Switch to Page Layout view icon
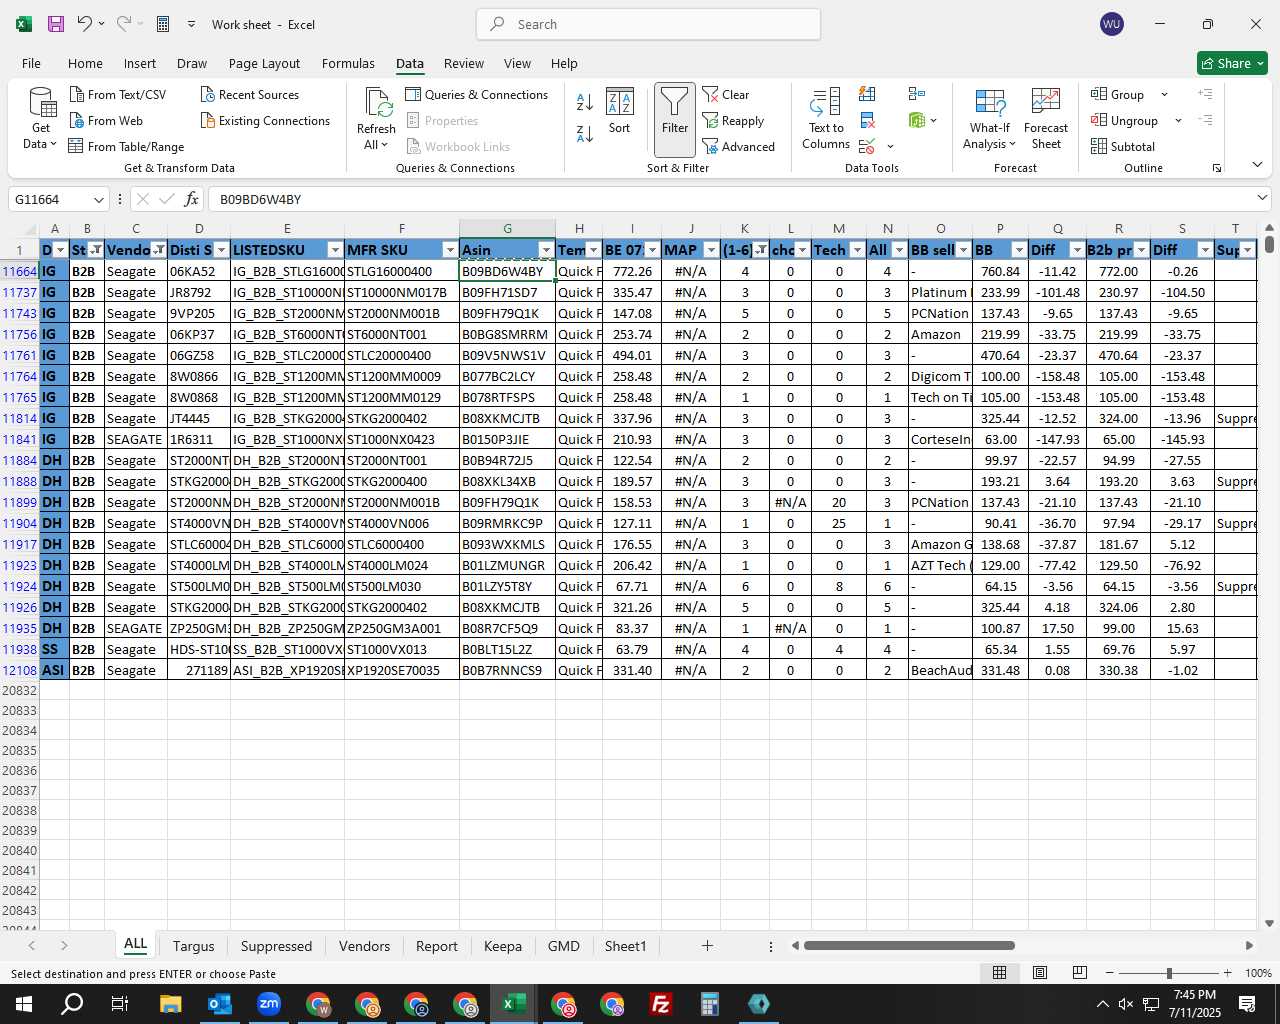The height and width of the screenshot is (1024, 1280). coord(1040,972)
